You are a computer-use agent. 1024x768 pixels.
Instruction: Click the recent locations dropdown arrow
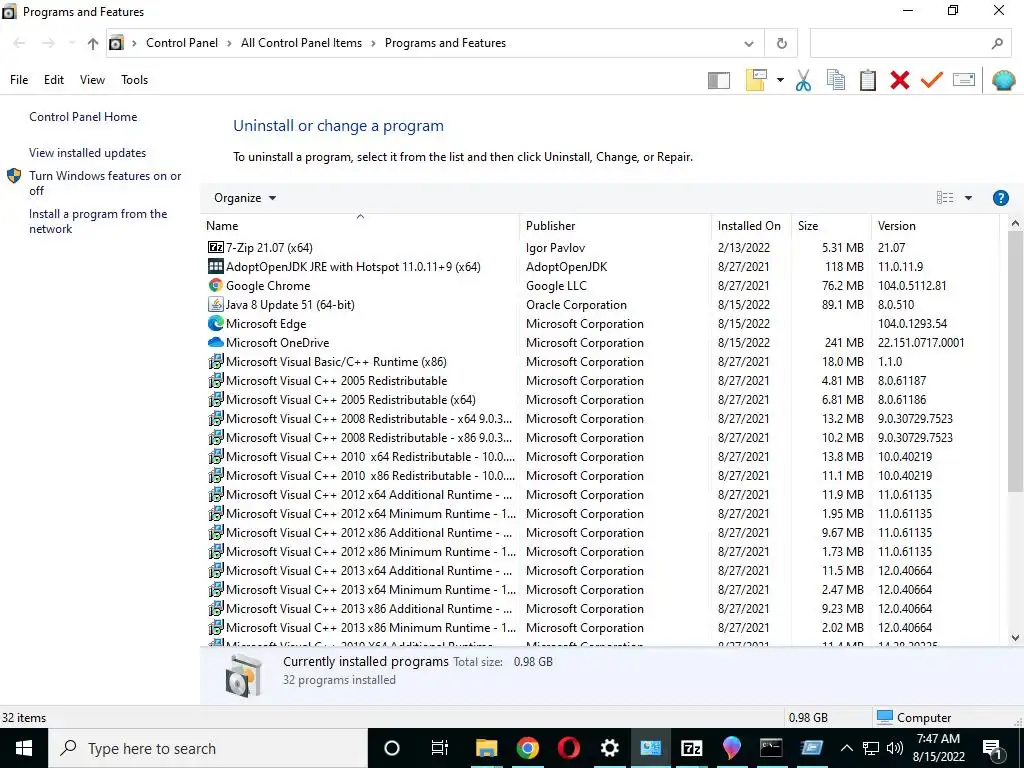pyautogui.click(x=71, y=44)
